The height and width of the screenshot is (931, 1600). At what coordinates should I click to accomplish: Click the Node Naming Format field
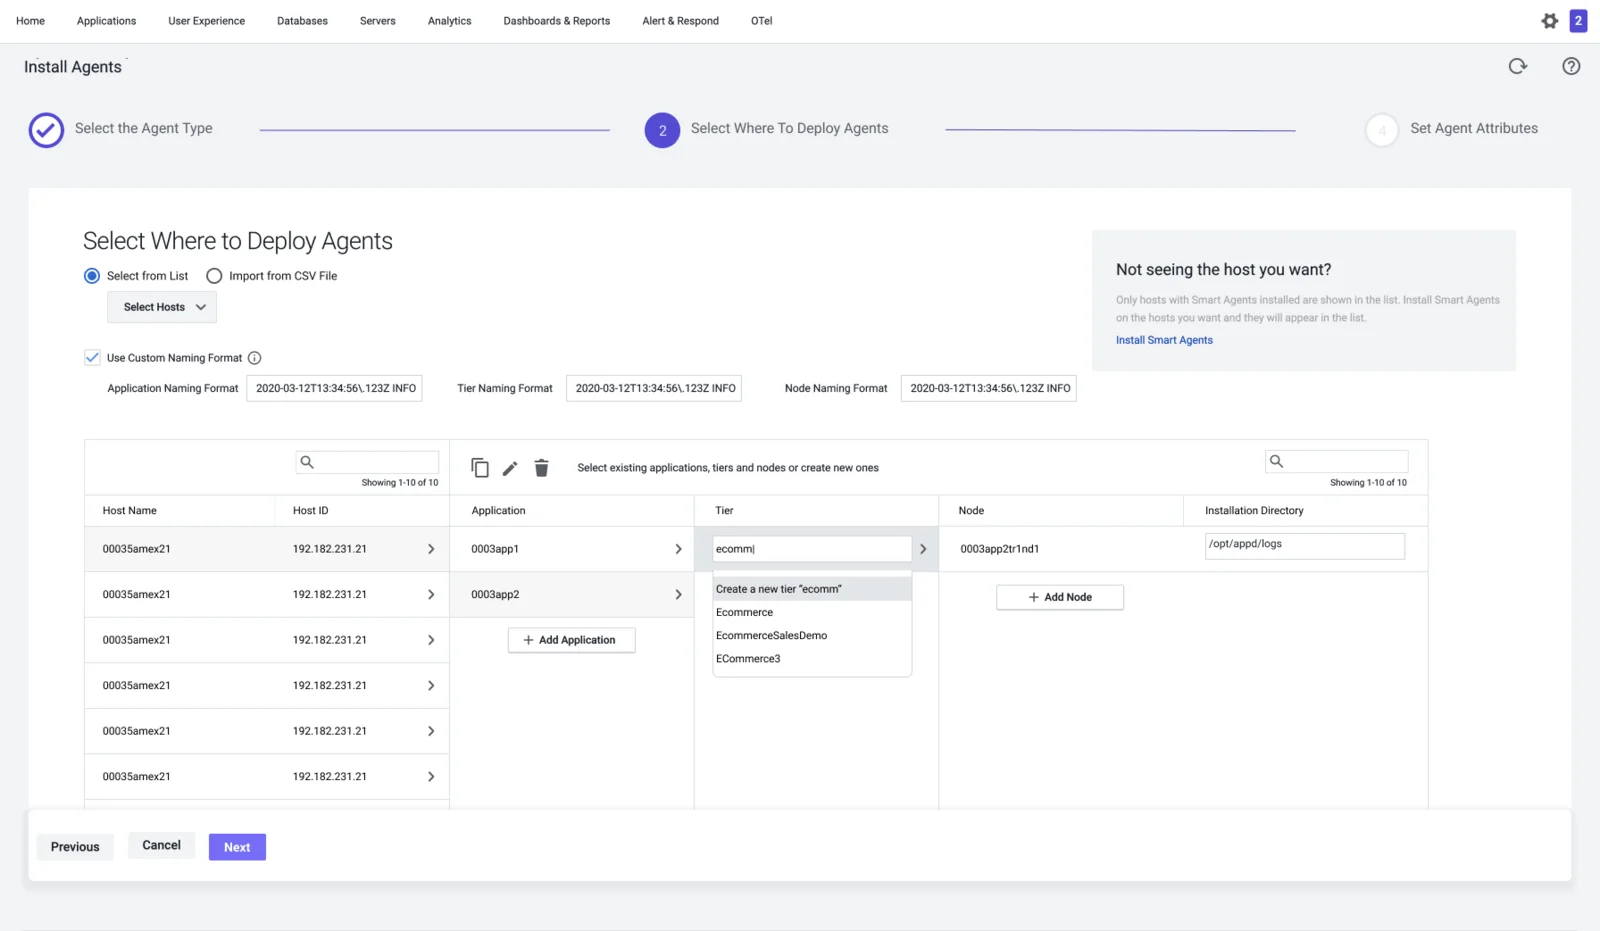click(x=988, y=388)
